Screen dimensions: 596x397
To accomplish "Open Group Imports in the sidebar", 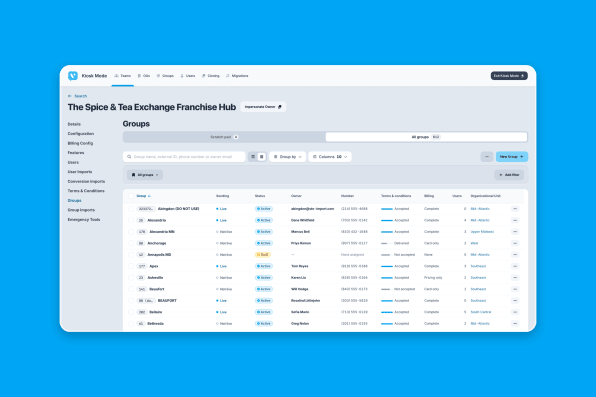I will pos(81,210).
